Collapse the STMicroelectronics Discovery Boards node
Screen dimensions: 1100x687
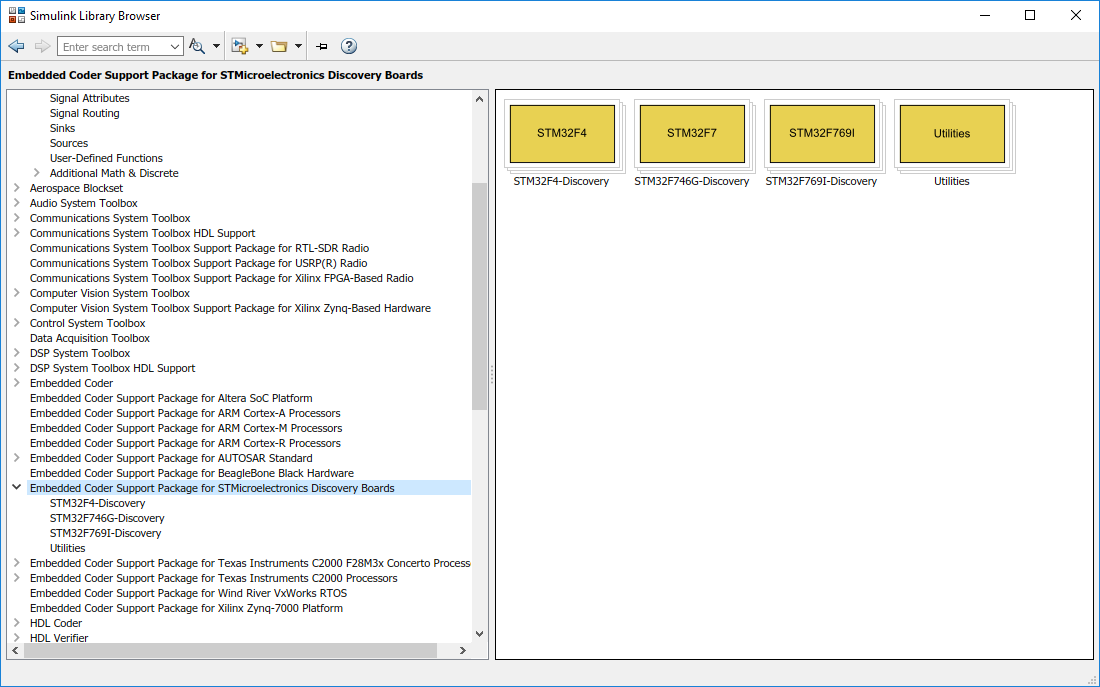pos(17,488)
